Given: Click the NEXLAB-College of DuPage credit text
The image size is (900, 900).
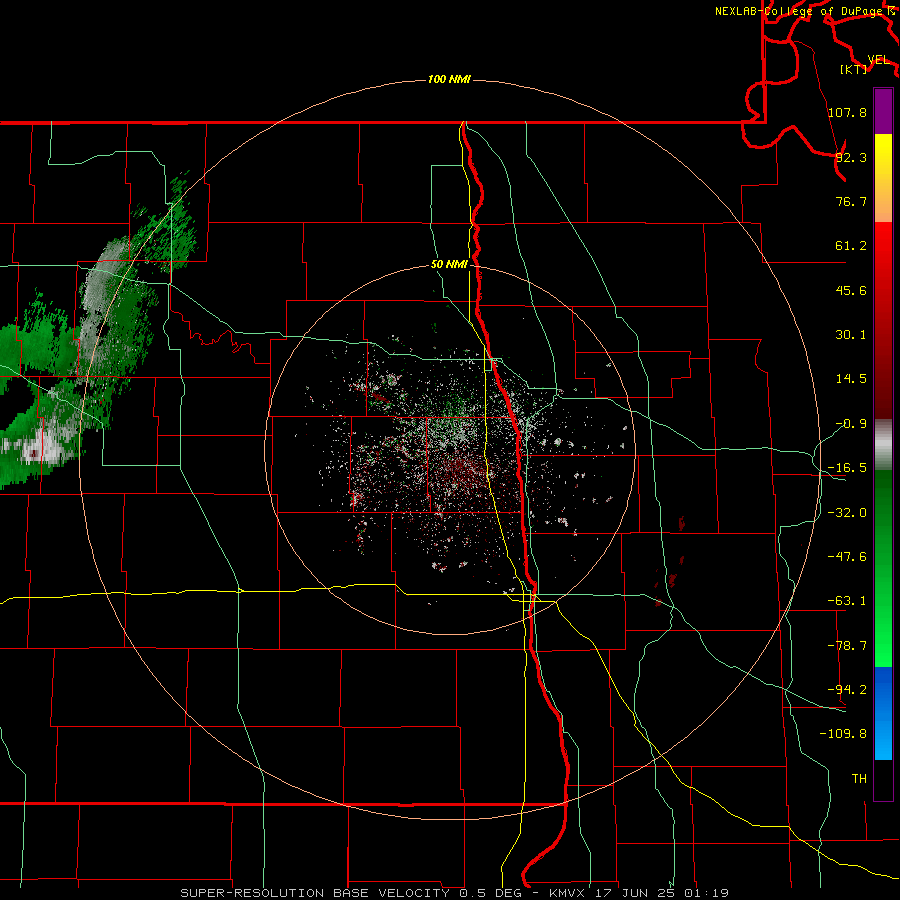Looking at the screenshot, I should point(801,11).
